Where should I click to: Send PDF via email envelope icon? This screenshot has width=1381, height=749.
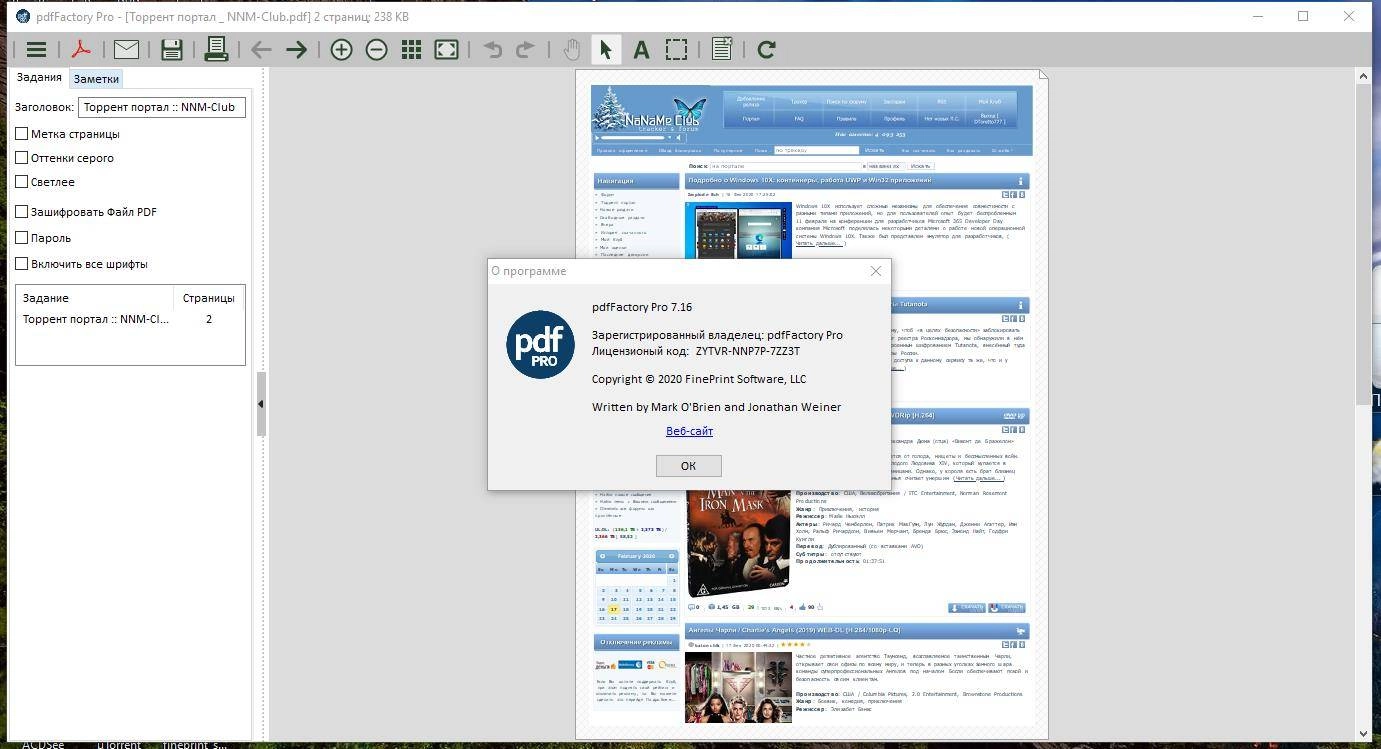click(126, 49)
